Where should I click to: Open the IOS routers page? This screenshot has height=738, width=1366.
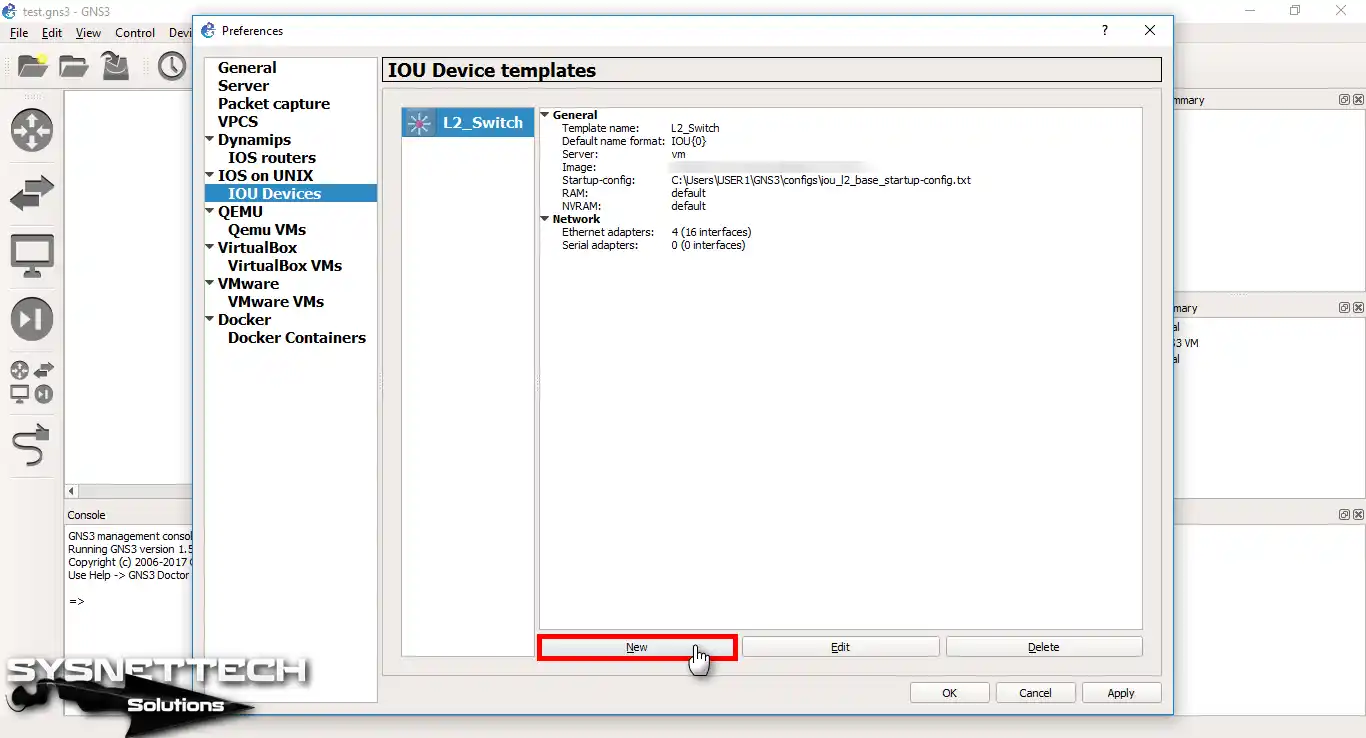[272, 158]
